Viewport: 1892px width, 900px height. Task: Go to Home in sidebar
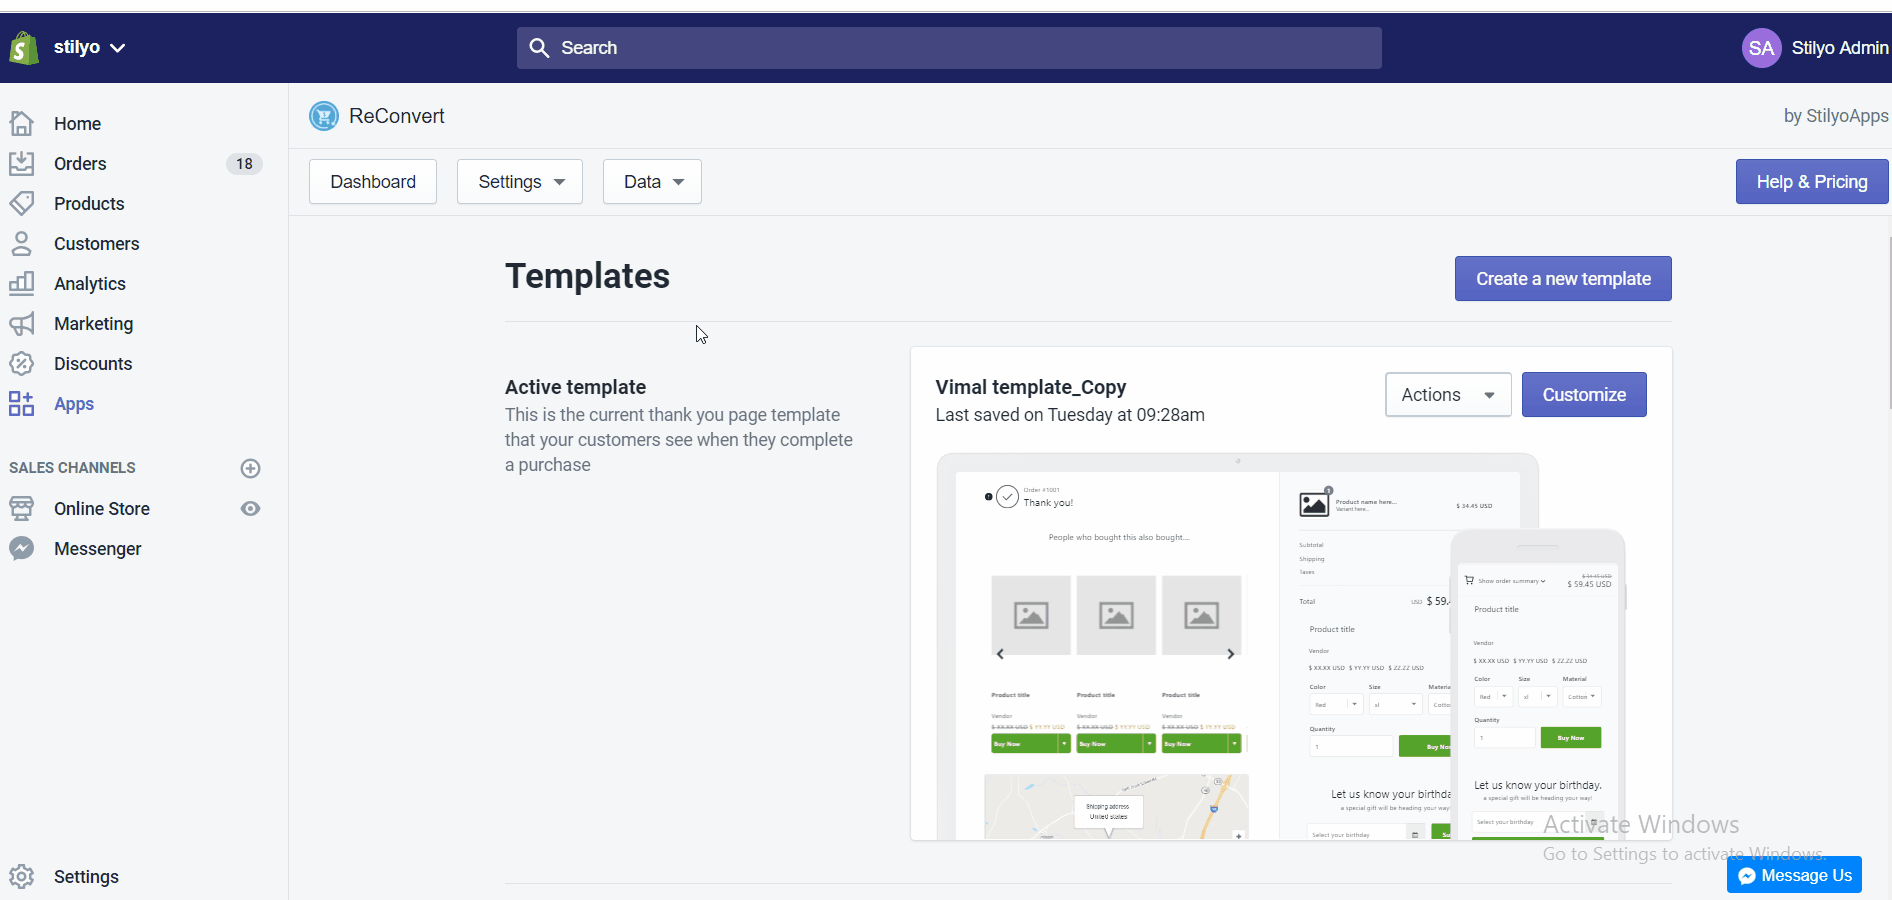[x=77, y=124]
